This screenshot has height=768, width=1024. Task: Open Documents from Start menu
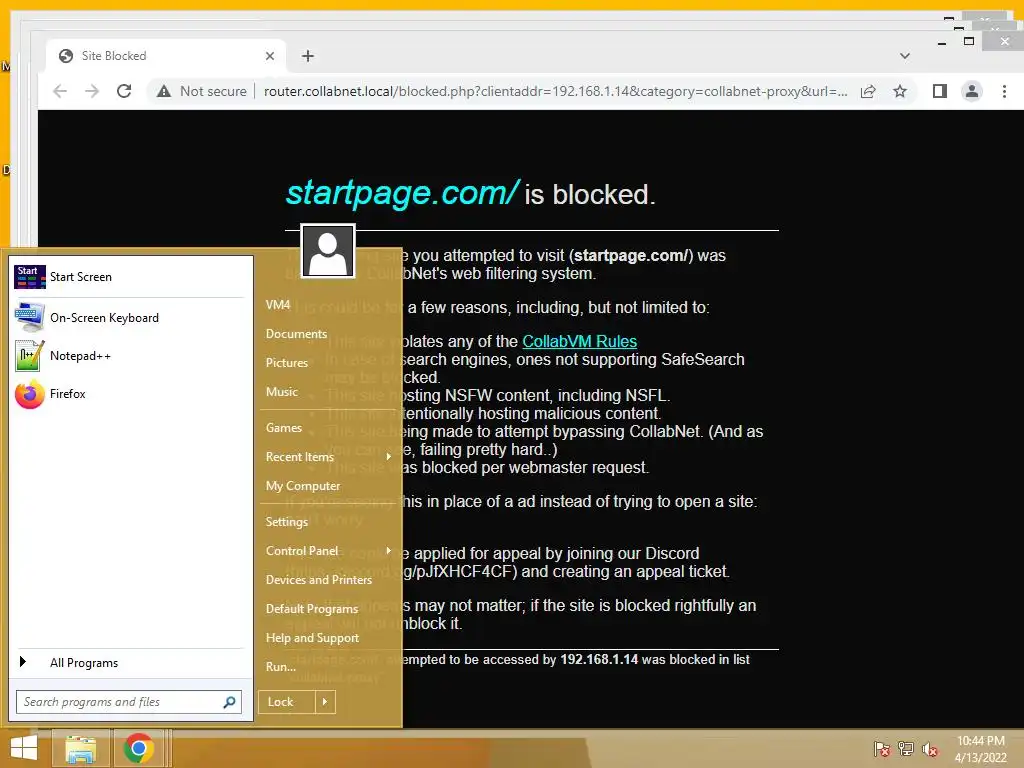(296, 334)
